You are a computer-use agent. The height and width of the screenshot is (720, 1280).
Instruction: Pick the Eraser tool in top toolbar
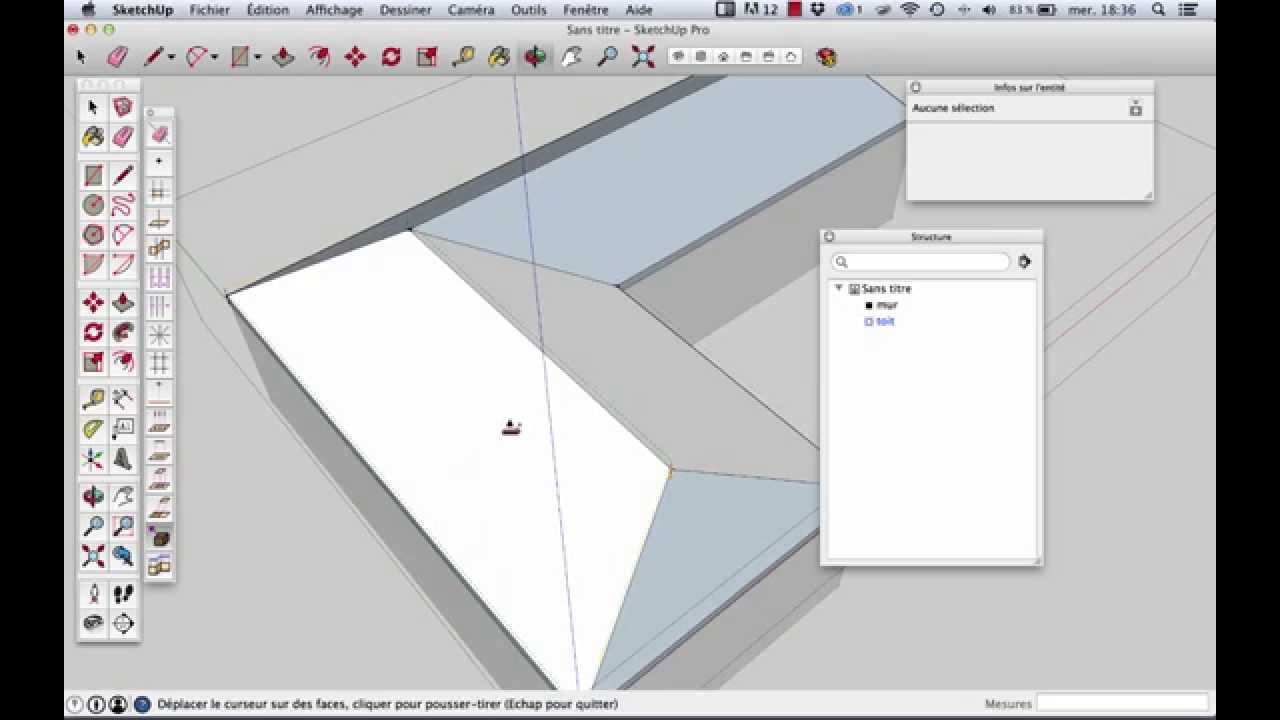point(115,57)
